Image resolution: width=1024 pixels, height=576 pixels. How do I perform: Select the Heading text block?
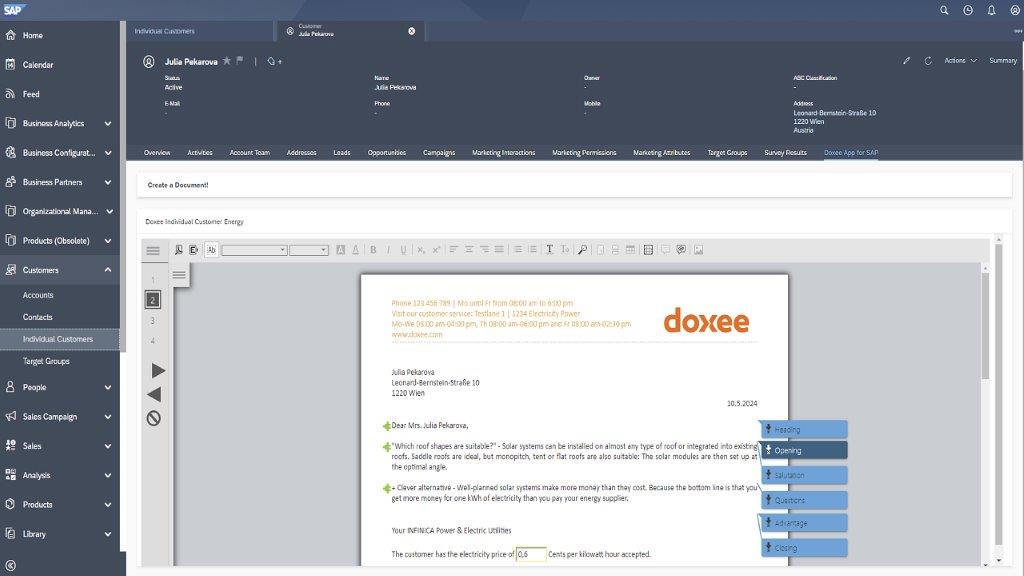(x=805, y=430)
